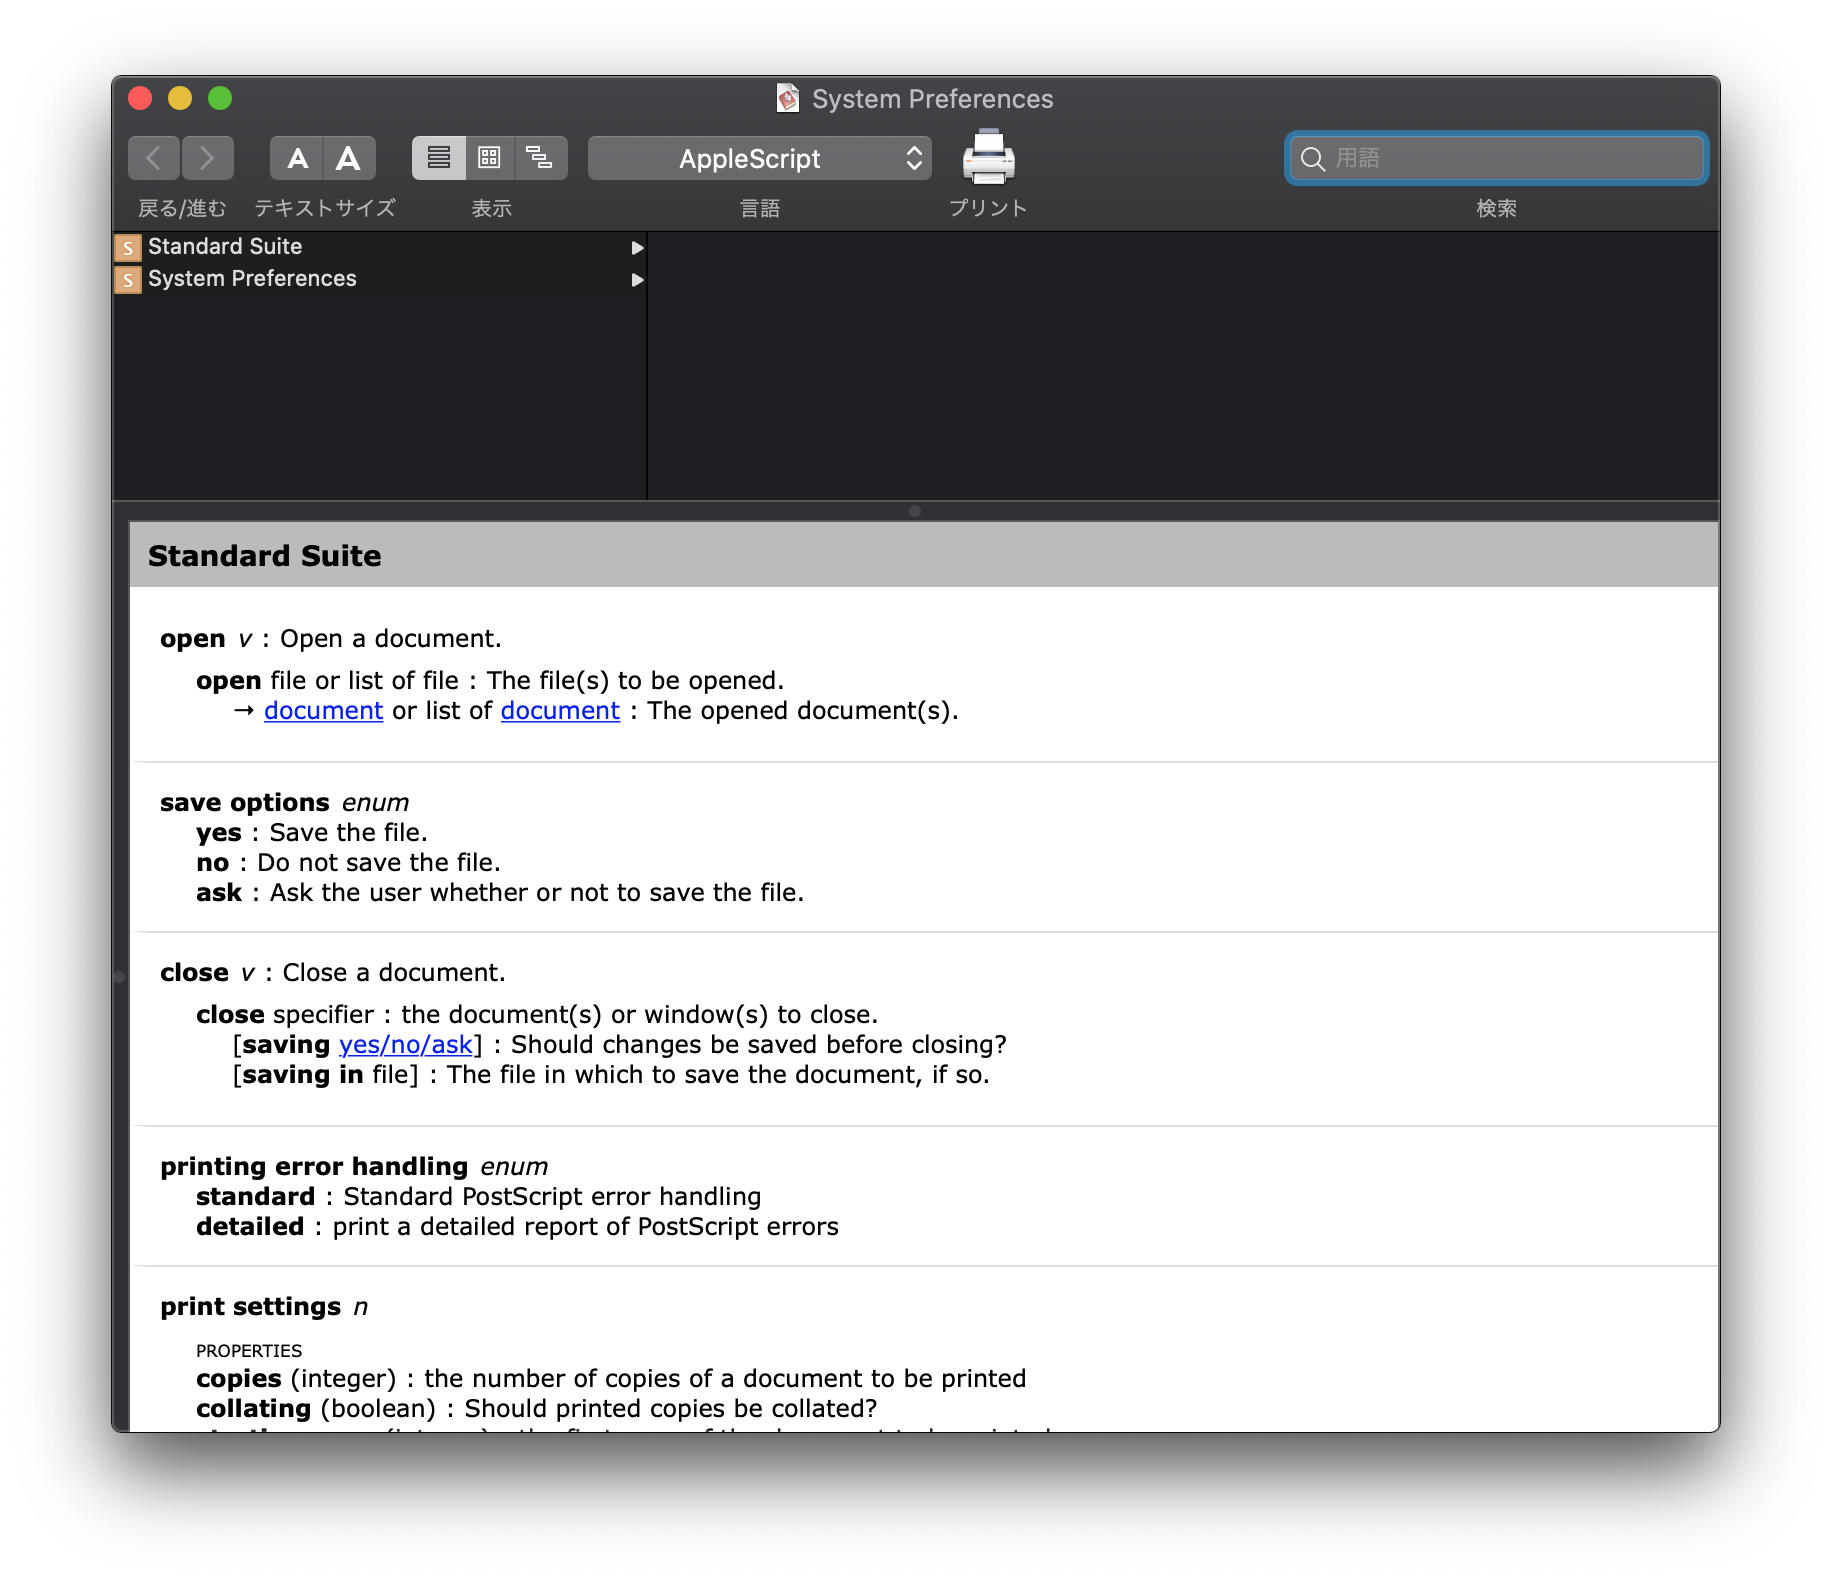Click the pane divider handle dot

(x=913, y=510)
